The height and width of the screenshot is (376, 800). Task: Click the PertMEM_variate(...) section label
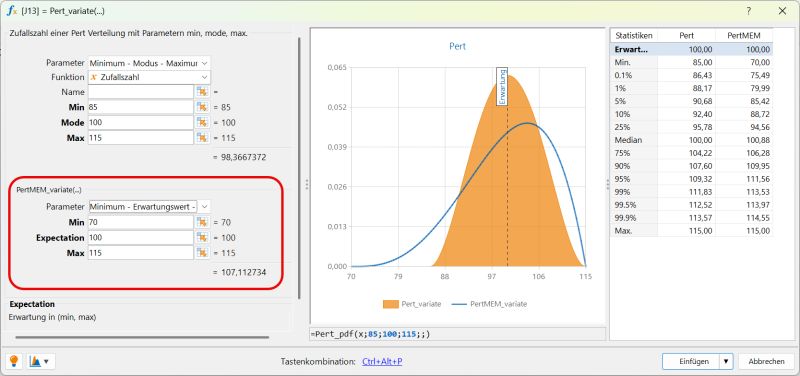click(49, 189)
